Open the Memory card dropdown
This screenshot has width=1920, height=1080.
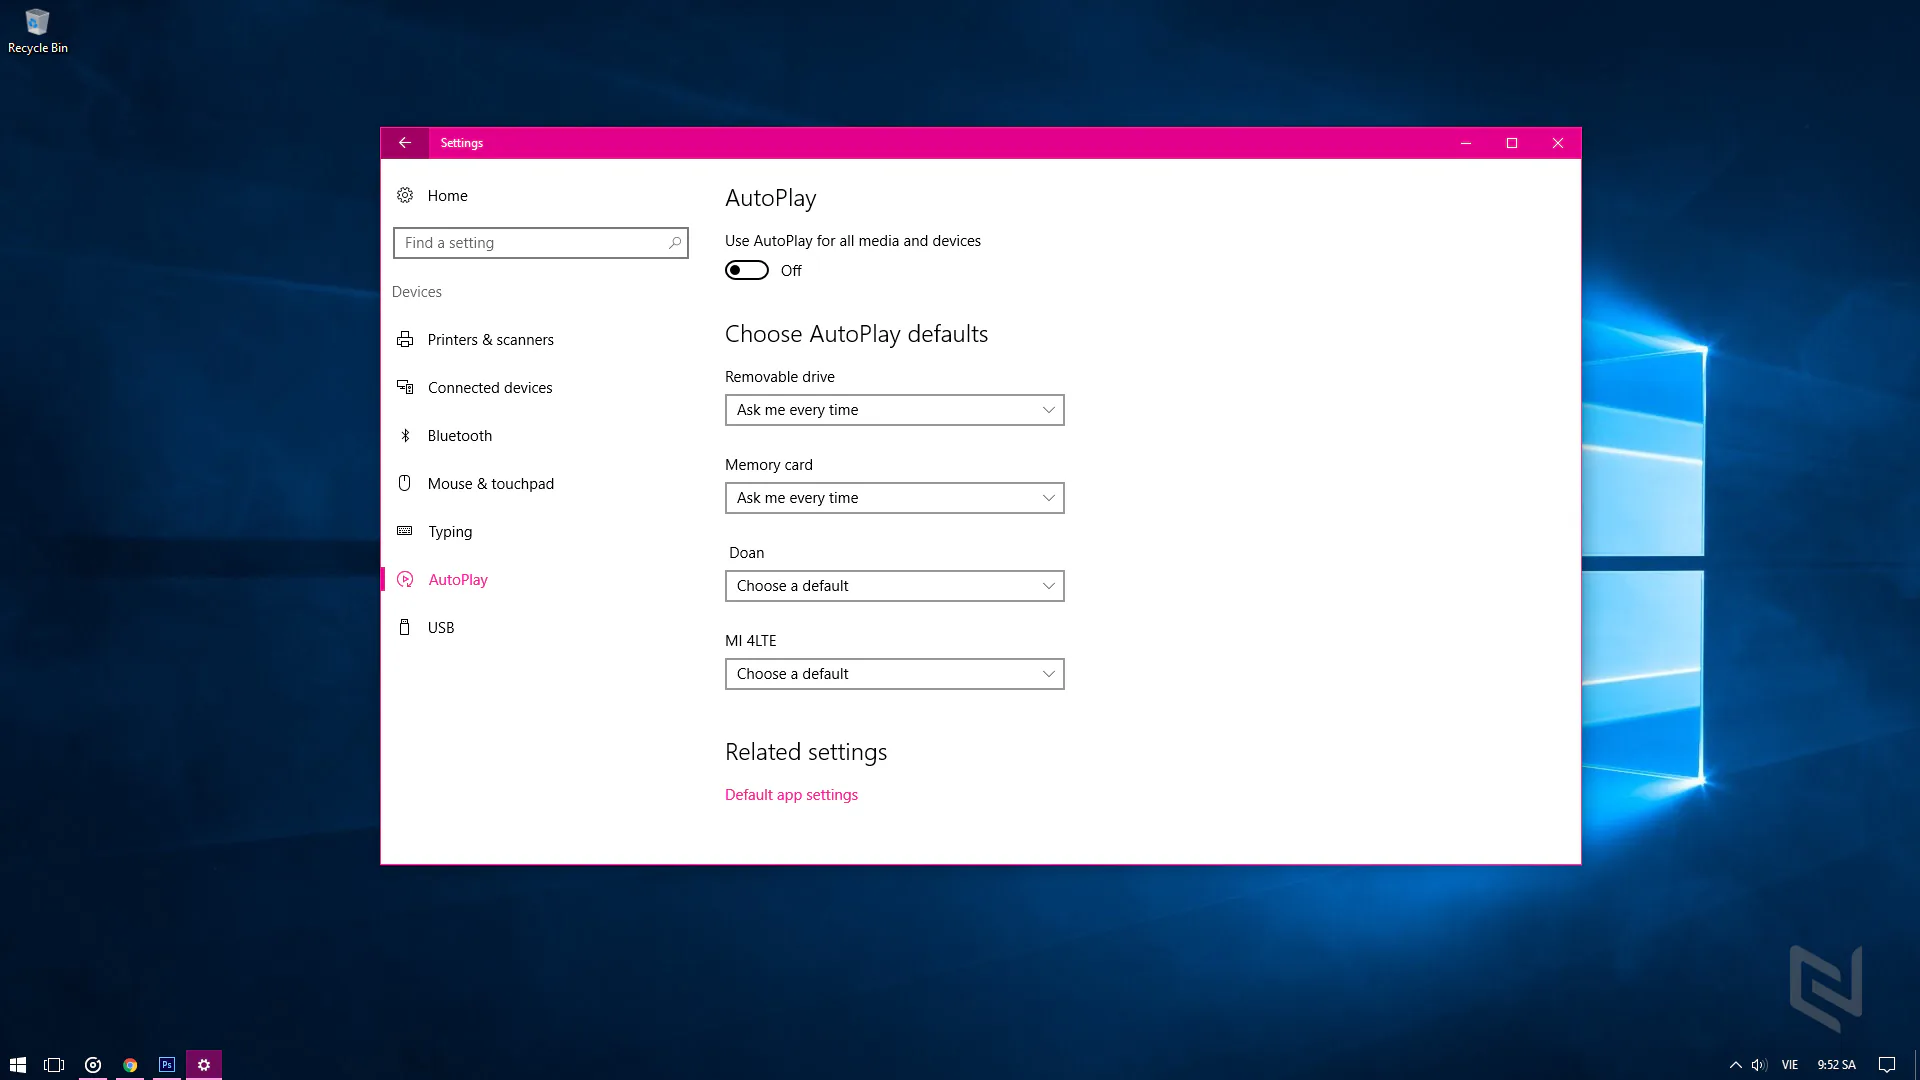coord(895,498)
